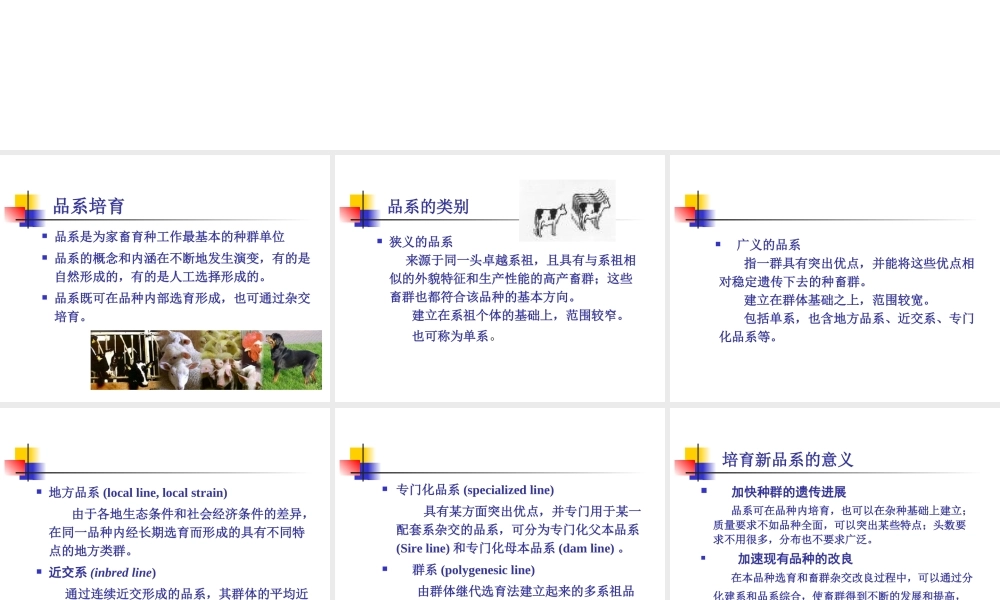Viewport: 1000px width, 600px height.
Task: Select the bullet 加快种群的遗传进展
Action: (x=792, y=491)
